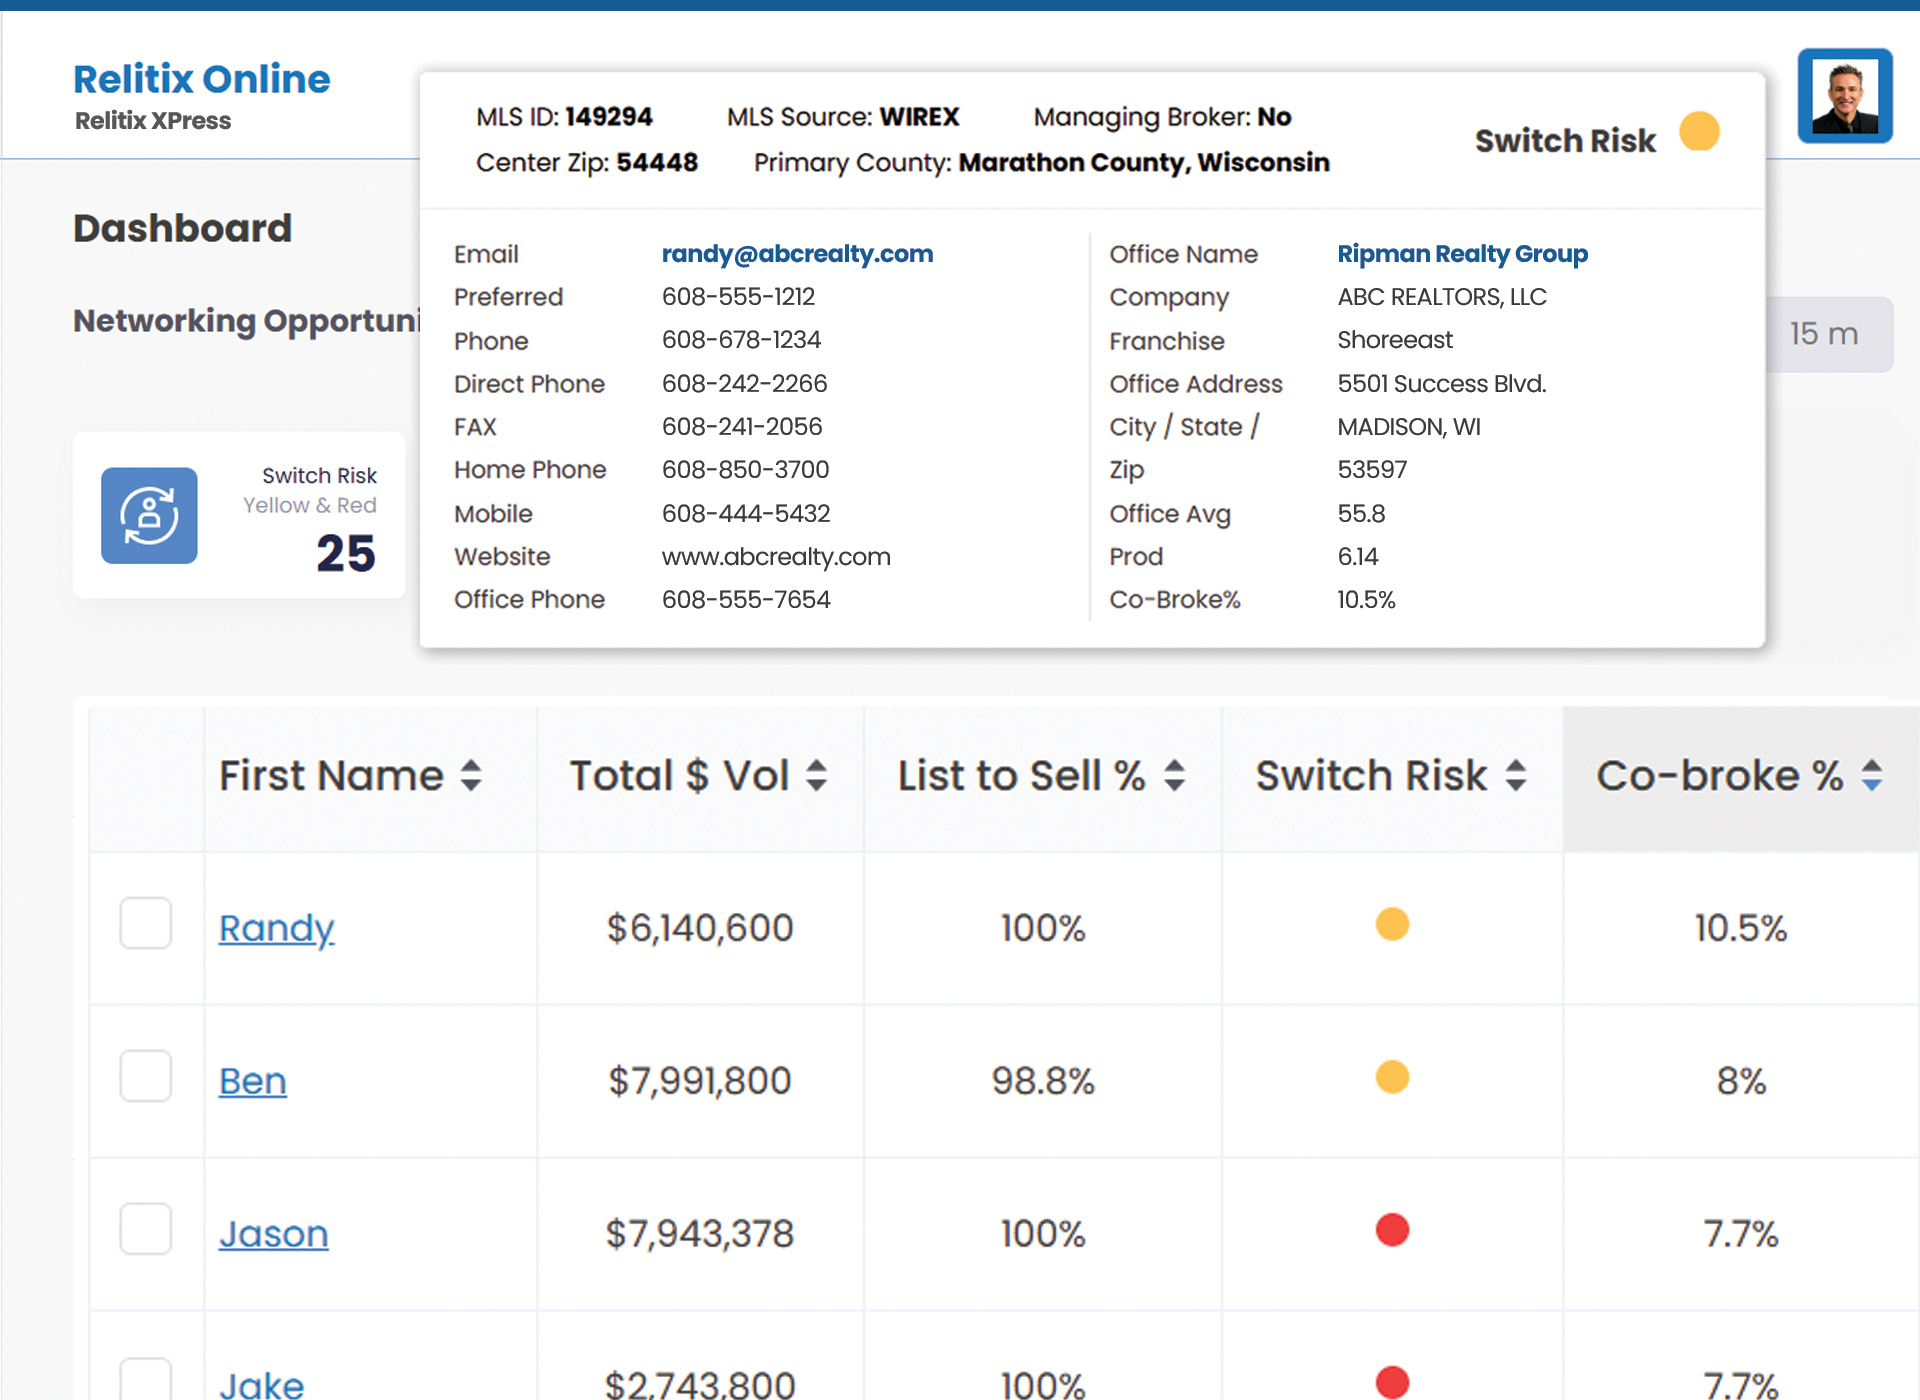Image resolution: width=1920 pixels, height=1400 pixels.
Task: Sort List to Sell % column
Action: [x=1175, y=776]
